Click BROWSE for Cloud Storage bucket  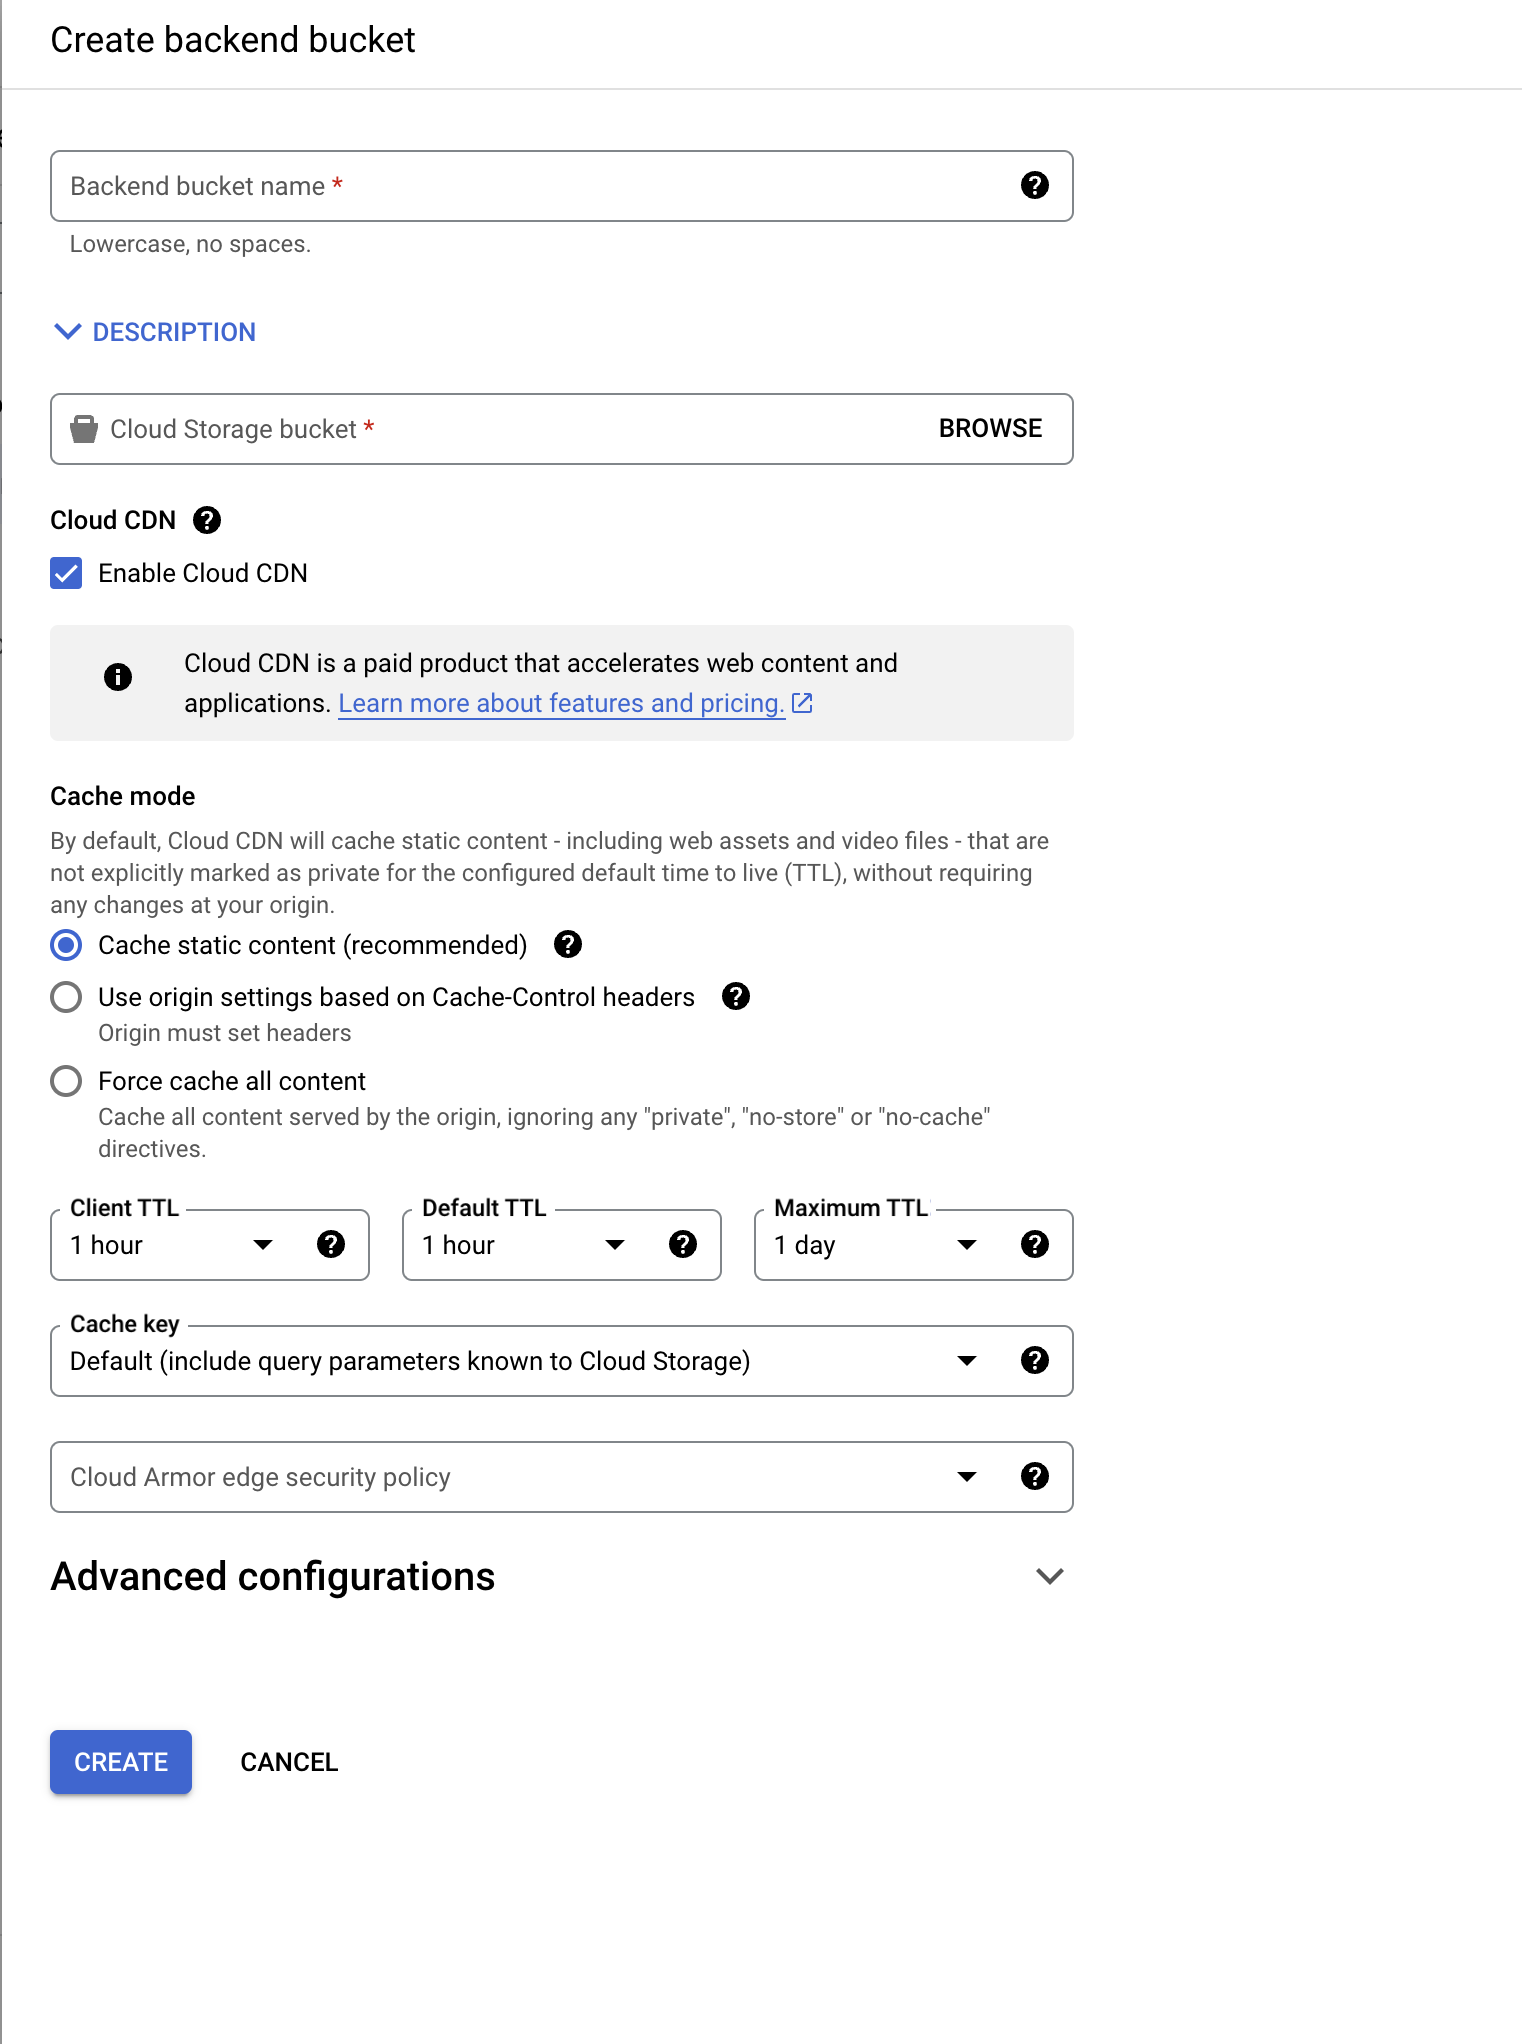[x=990, y=428]
